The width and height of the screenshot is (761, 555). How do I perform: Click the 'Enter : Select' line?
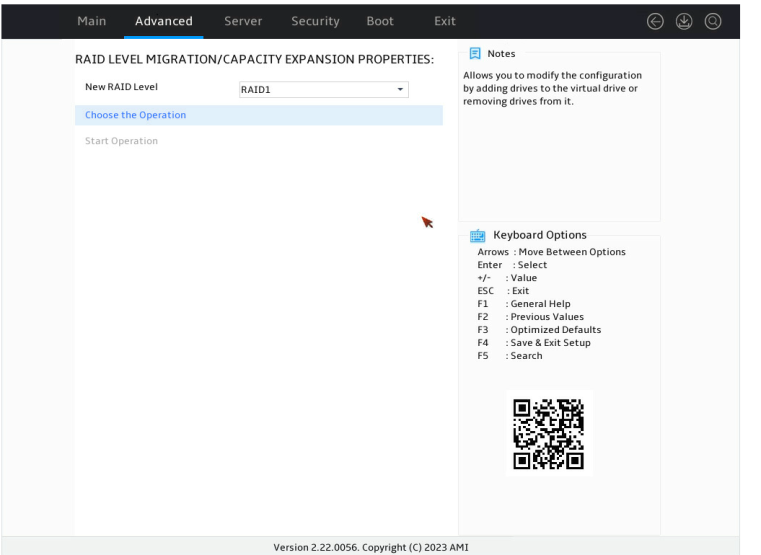point(512,265)
